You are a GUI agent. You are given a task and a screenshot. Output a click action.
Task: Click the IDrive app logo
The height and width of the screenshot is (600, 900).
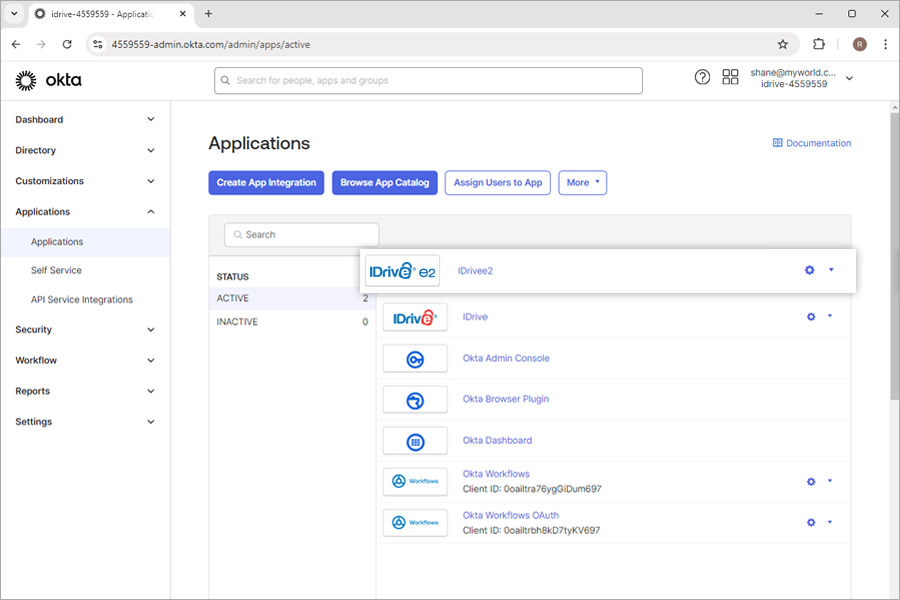coord(415,317)
